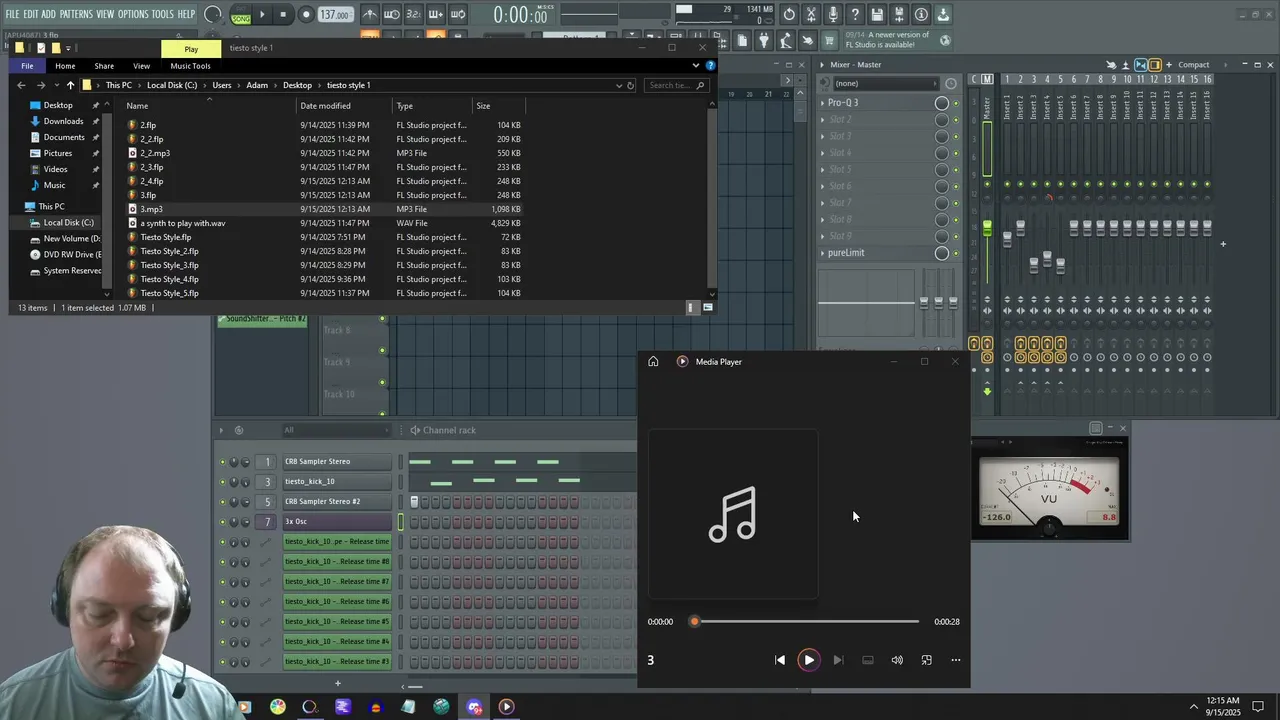Screen dimensions: 1280x720
Task: Click the FL Studio record button
Action: pyautogui.click(x=306, y=14)
